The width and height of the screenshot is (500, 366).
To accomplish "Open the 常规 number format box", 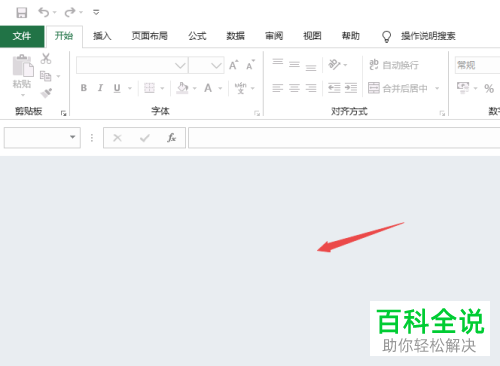I will click(x=477, y=65).
